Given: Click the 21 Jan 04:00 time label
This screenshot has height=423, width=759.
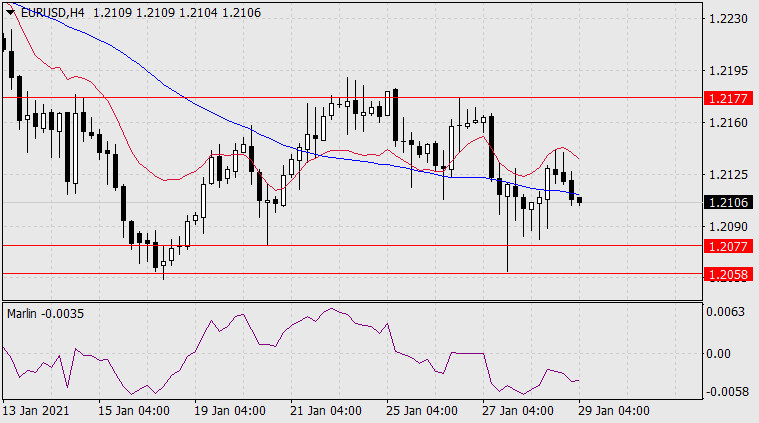Looking at the screenshot, I should pos(326,411).
